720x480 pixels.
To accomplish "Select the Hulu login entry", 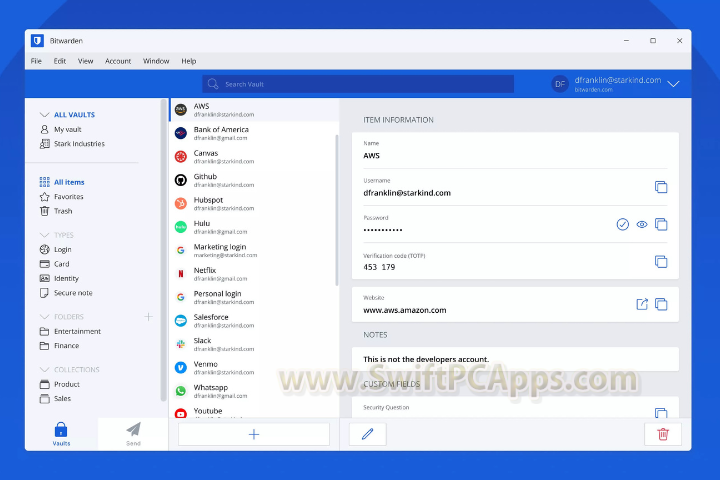I will [253, 227].
